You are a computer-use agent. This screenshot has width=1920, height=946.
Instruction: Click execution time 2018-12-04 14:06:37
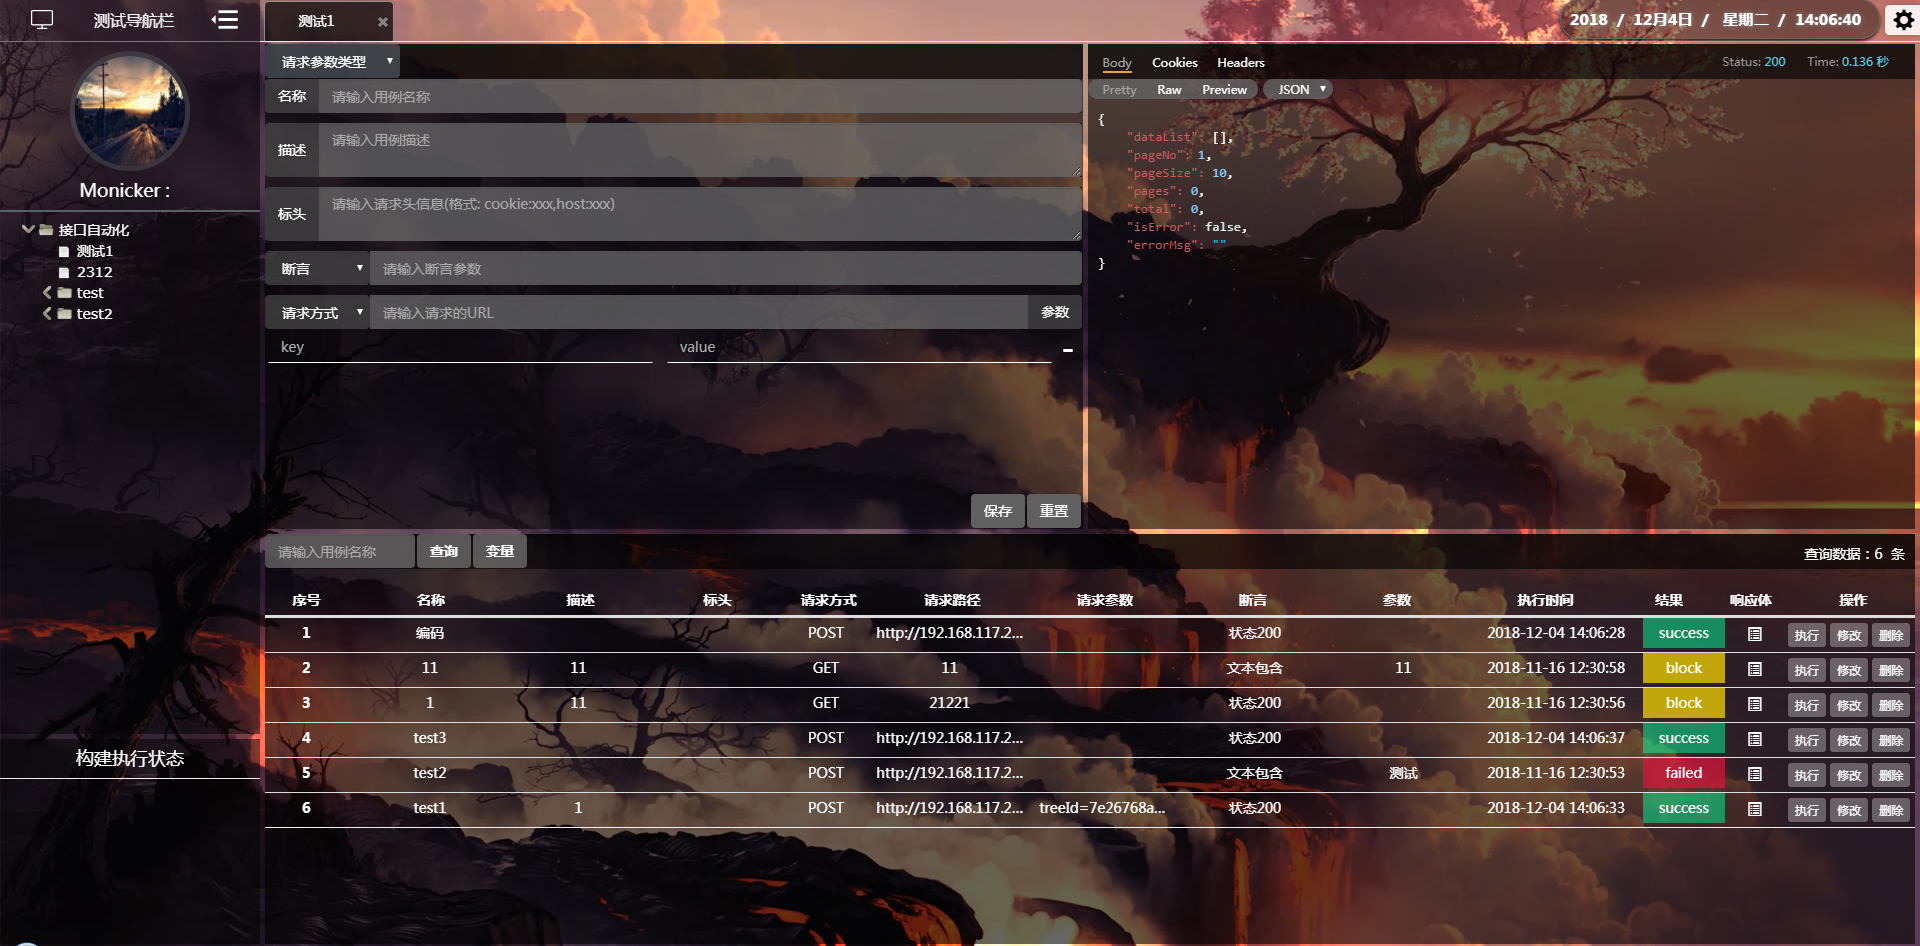(1556, 738)
